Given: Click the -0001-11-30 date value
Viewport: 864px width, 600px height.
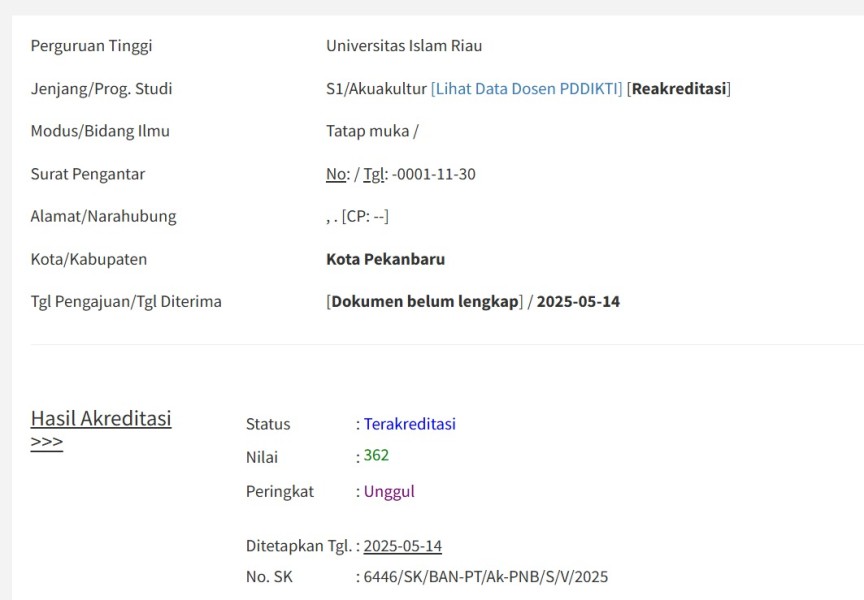Looking at the screenshot, I should (434, 174).
